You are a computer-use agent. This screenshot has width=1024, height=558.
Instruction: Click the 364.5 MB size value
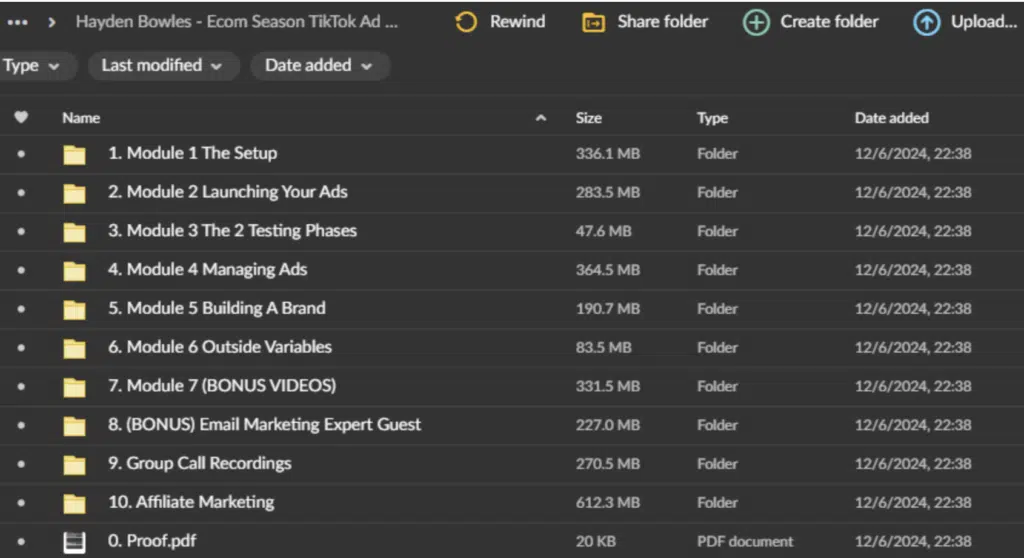point(607,270)
